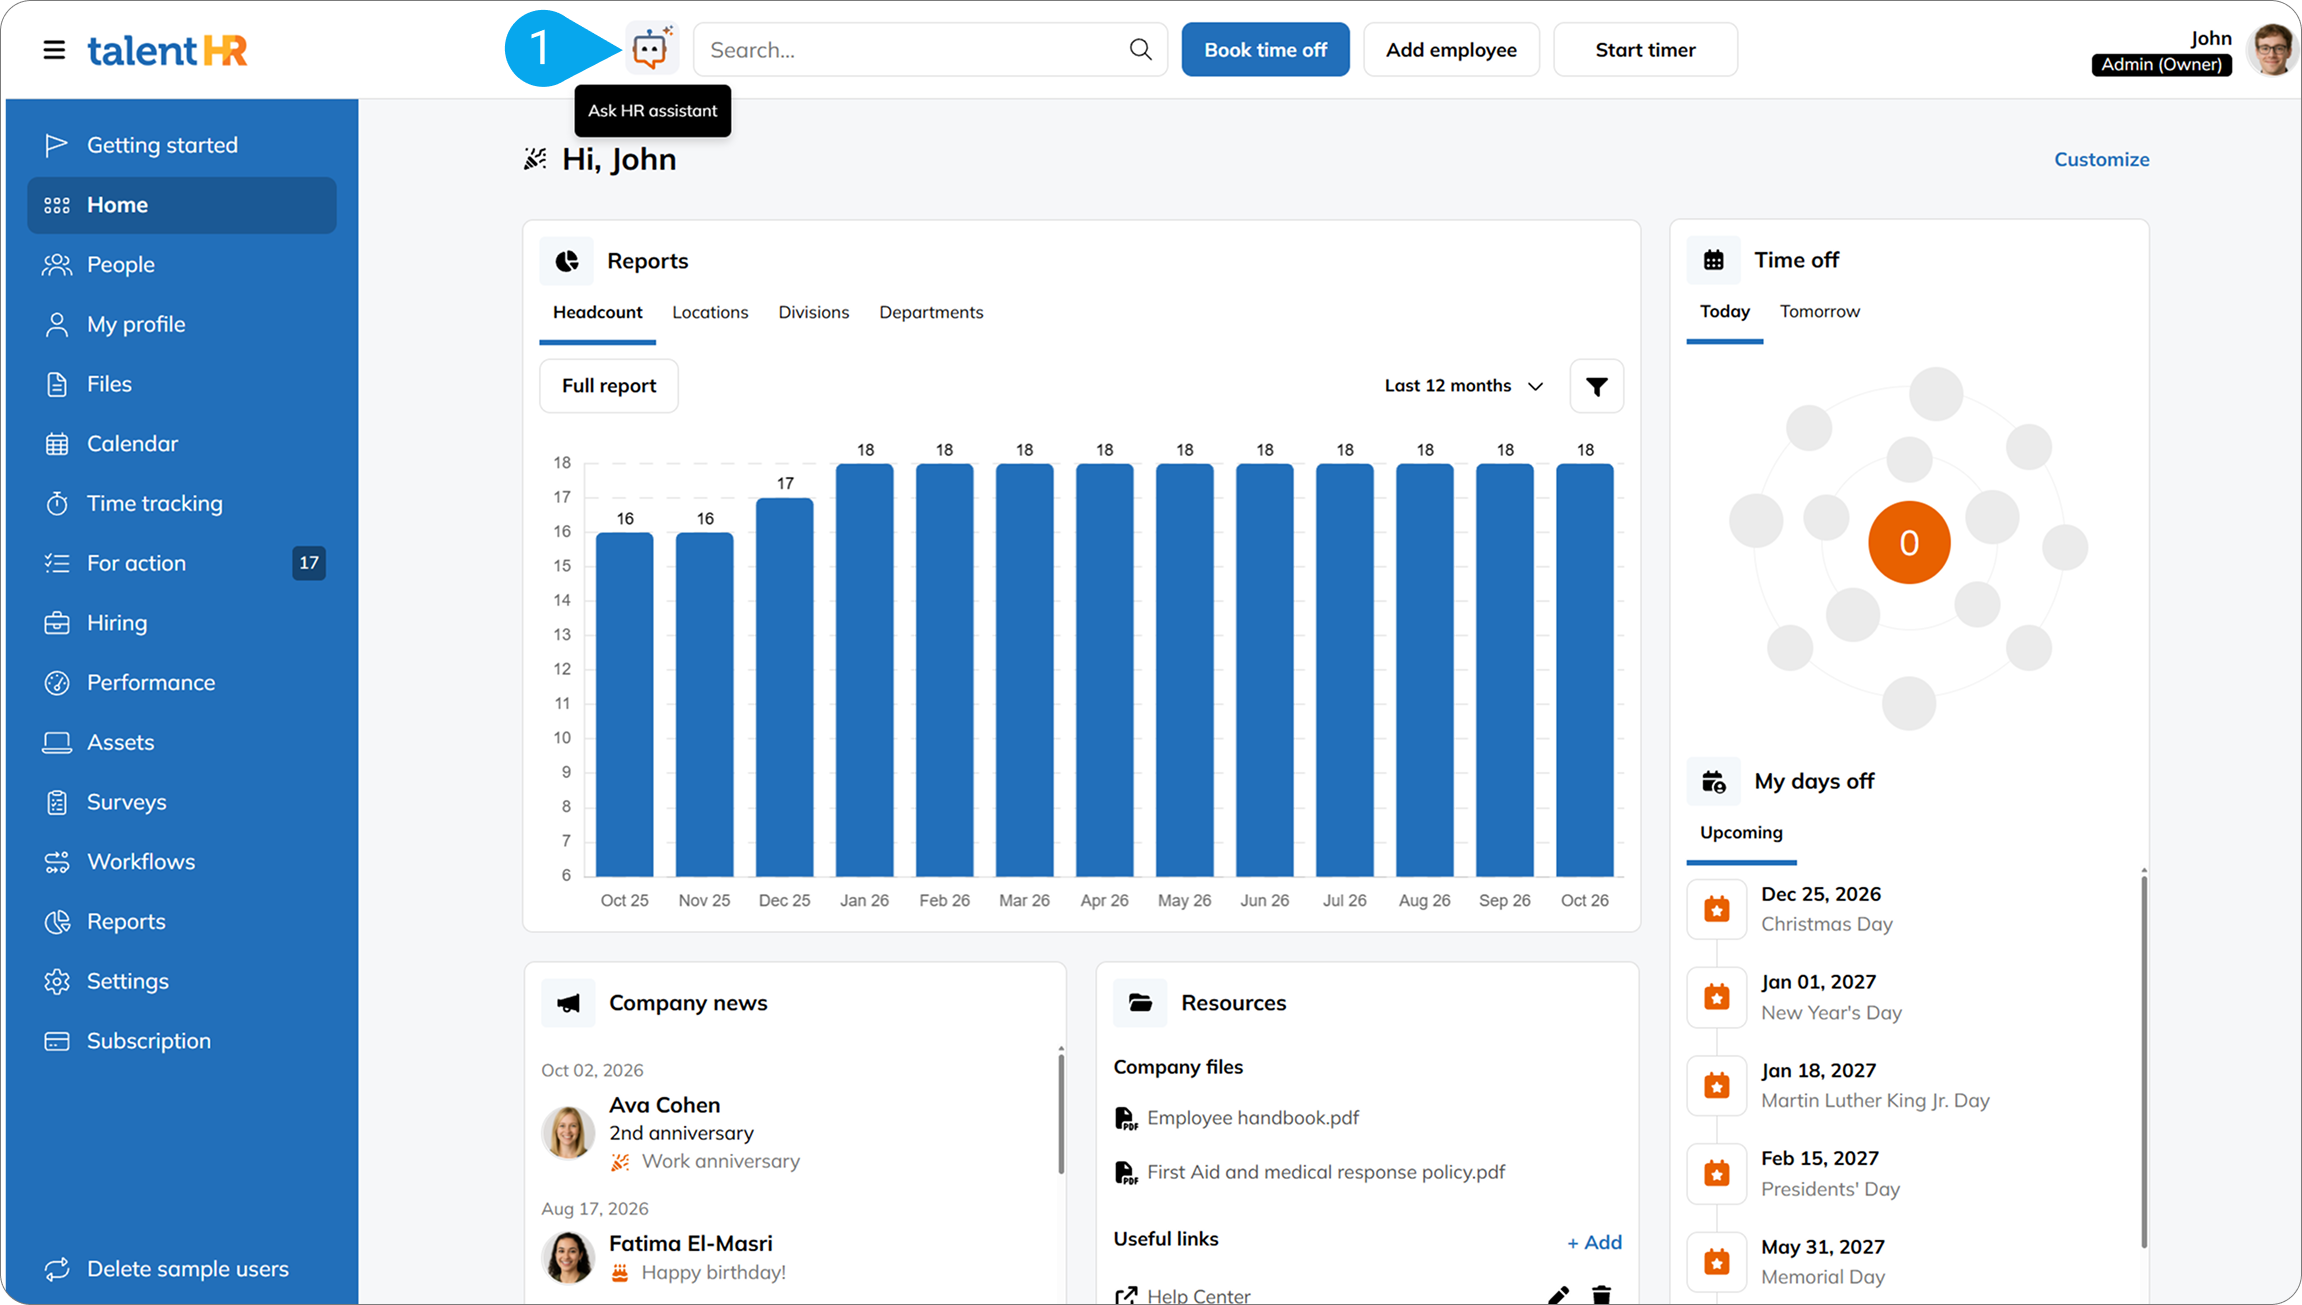Toggle the hamburger menu icon

[x=54, y=50]
